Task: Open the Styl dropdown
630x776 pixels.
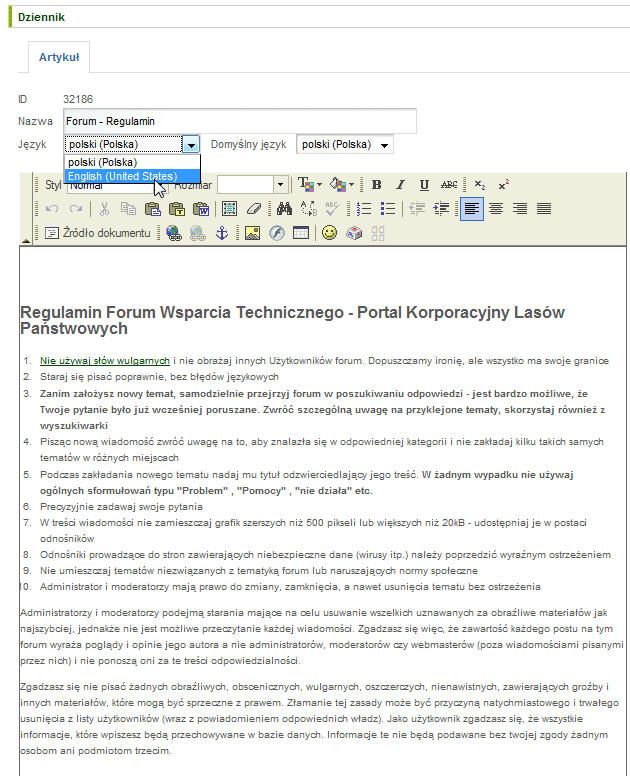Action: point(117,186)
